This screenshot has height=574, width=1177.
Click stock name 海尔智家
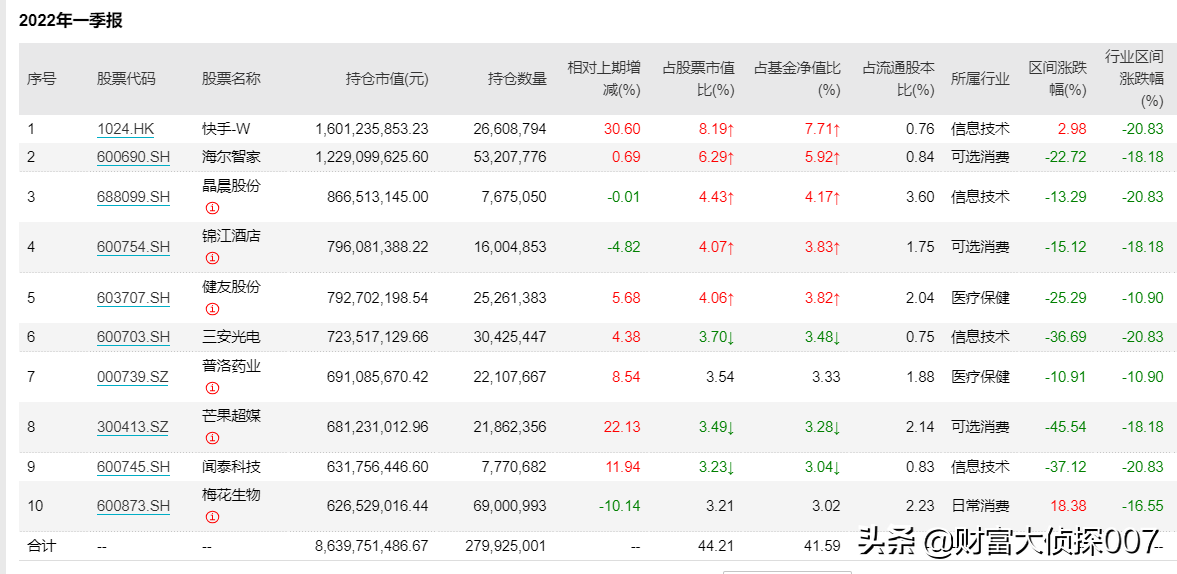231,157
